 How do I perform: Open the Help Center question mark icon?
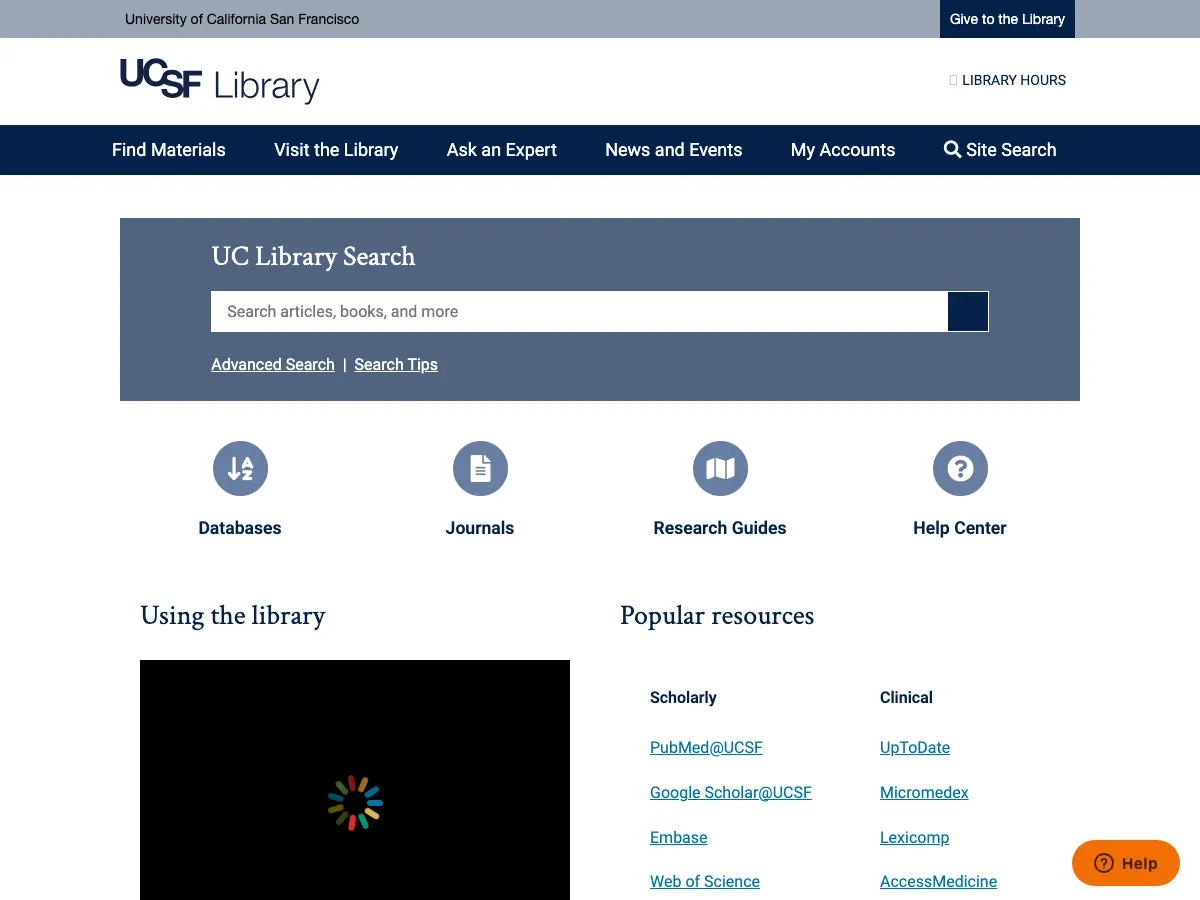click(960, 468)
